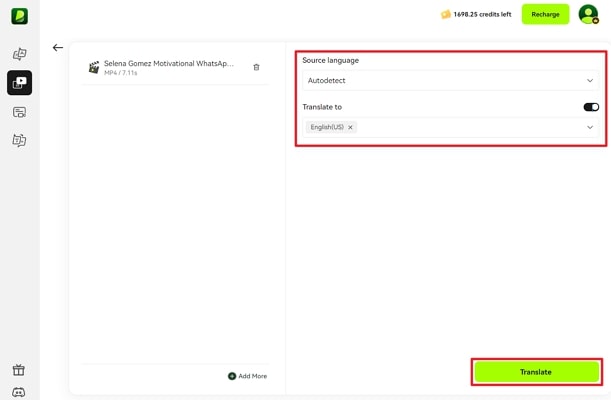This screenshot has width=611, height=400.
Task: Click the Recharge button
Action: pyautogui.click(x=546, y=14)
